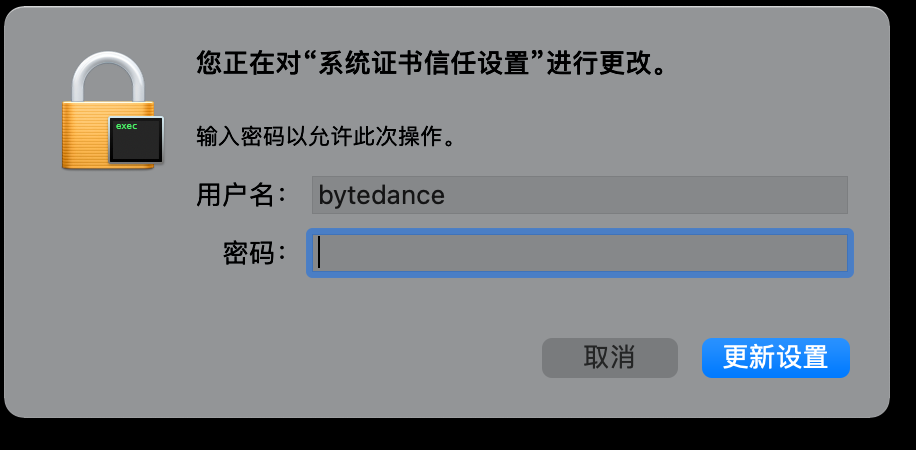Click the quoted 系统证书信任设置 phrase in title

tap(427, 63)
